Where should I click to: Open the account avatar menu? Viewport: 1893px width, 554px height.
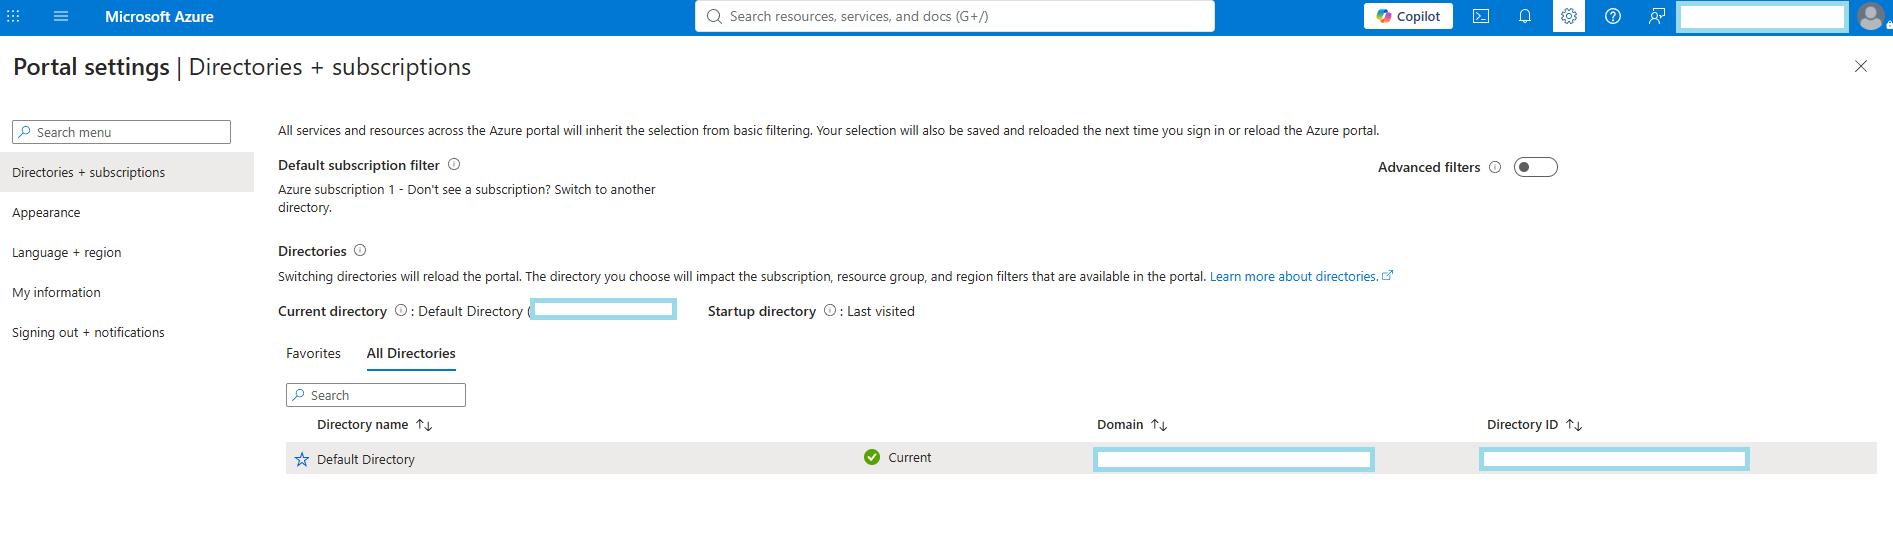point(1871,16)
